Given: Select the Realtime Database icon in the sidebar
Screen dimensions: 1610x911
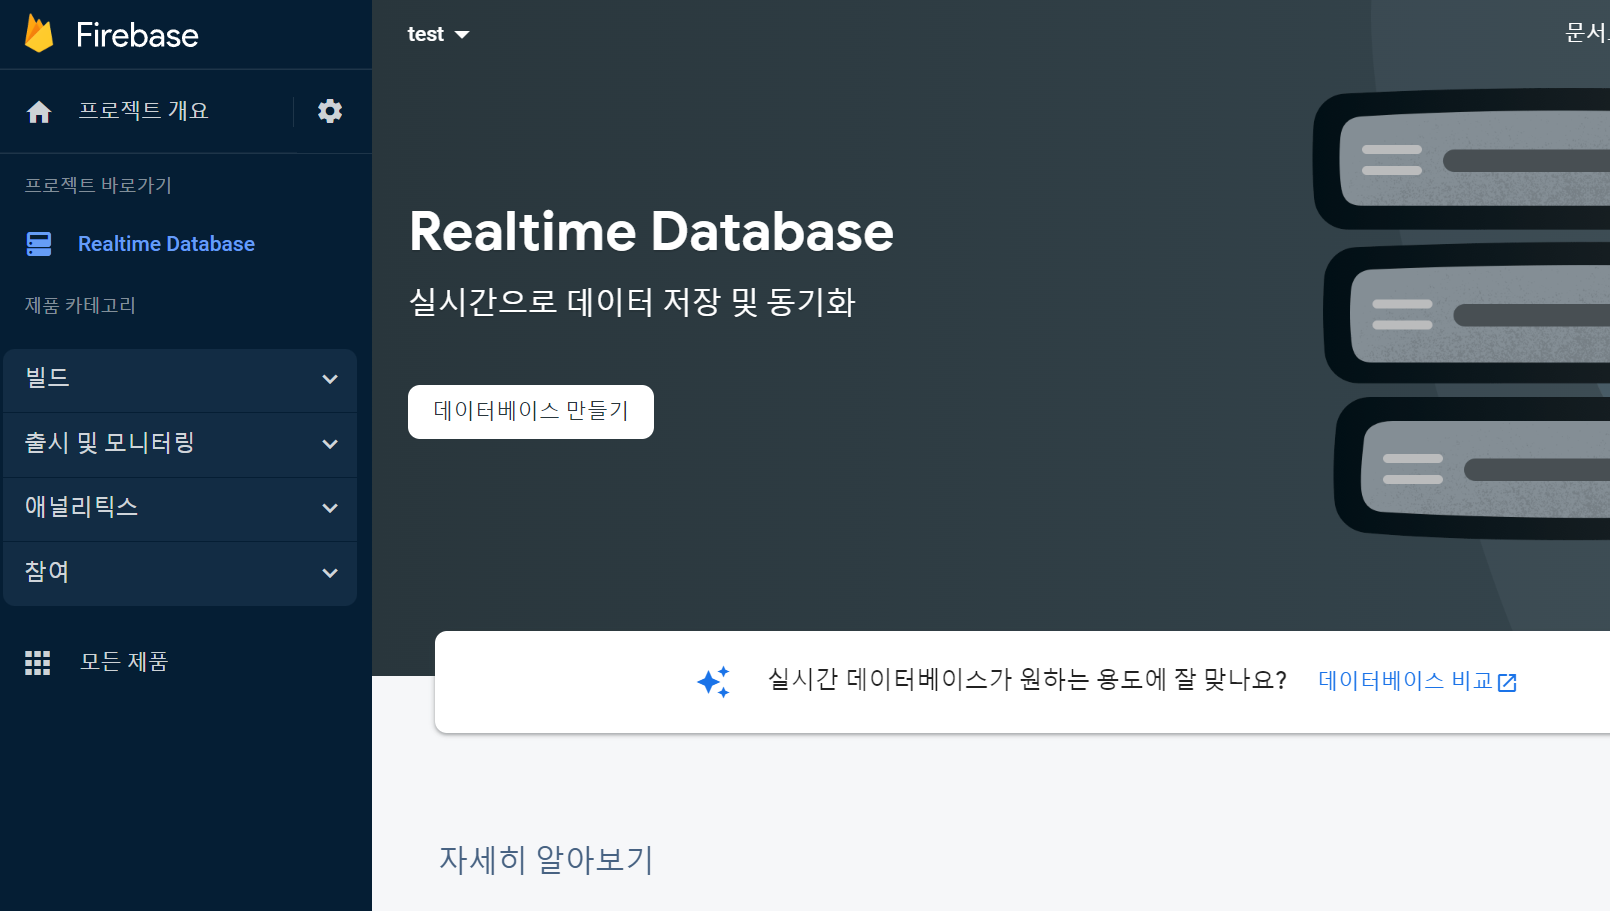Looking at the screenshot, I should pyautogui.click(x=38, y=244).
